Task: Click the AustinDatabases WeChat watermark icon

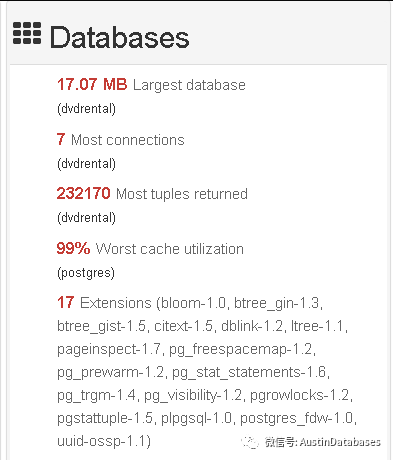Action: (x=250, y=442)
